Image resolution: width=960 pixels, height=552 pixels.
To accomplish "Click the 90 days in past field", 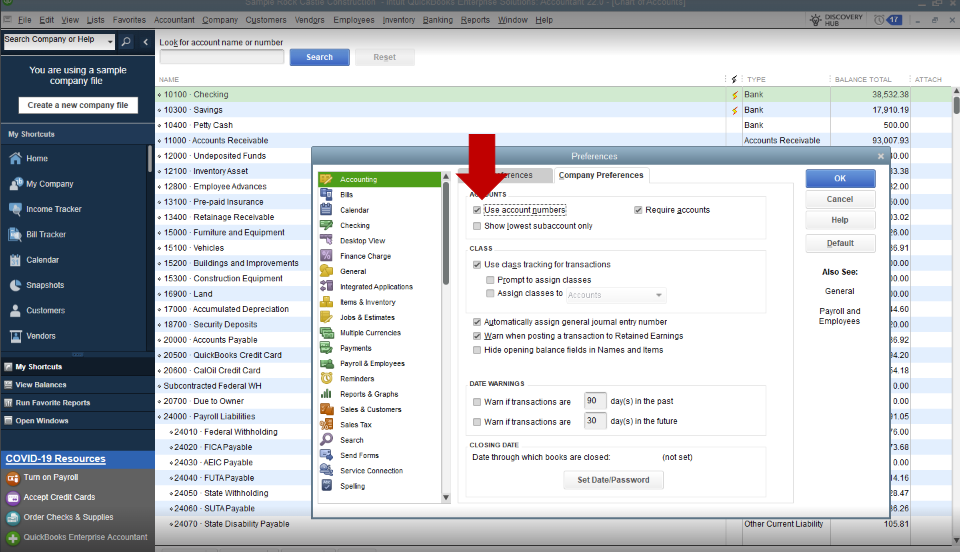I will click(x=594, y=401).
